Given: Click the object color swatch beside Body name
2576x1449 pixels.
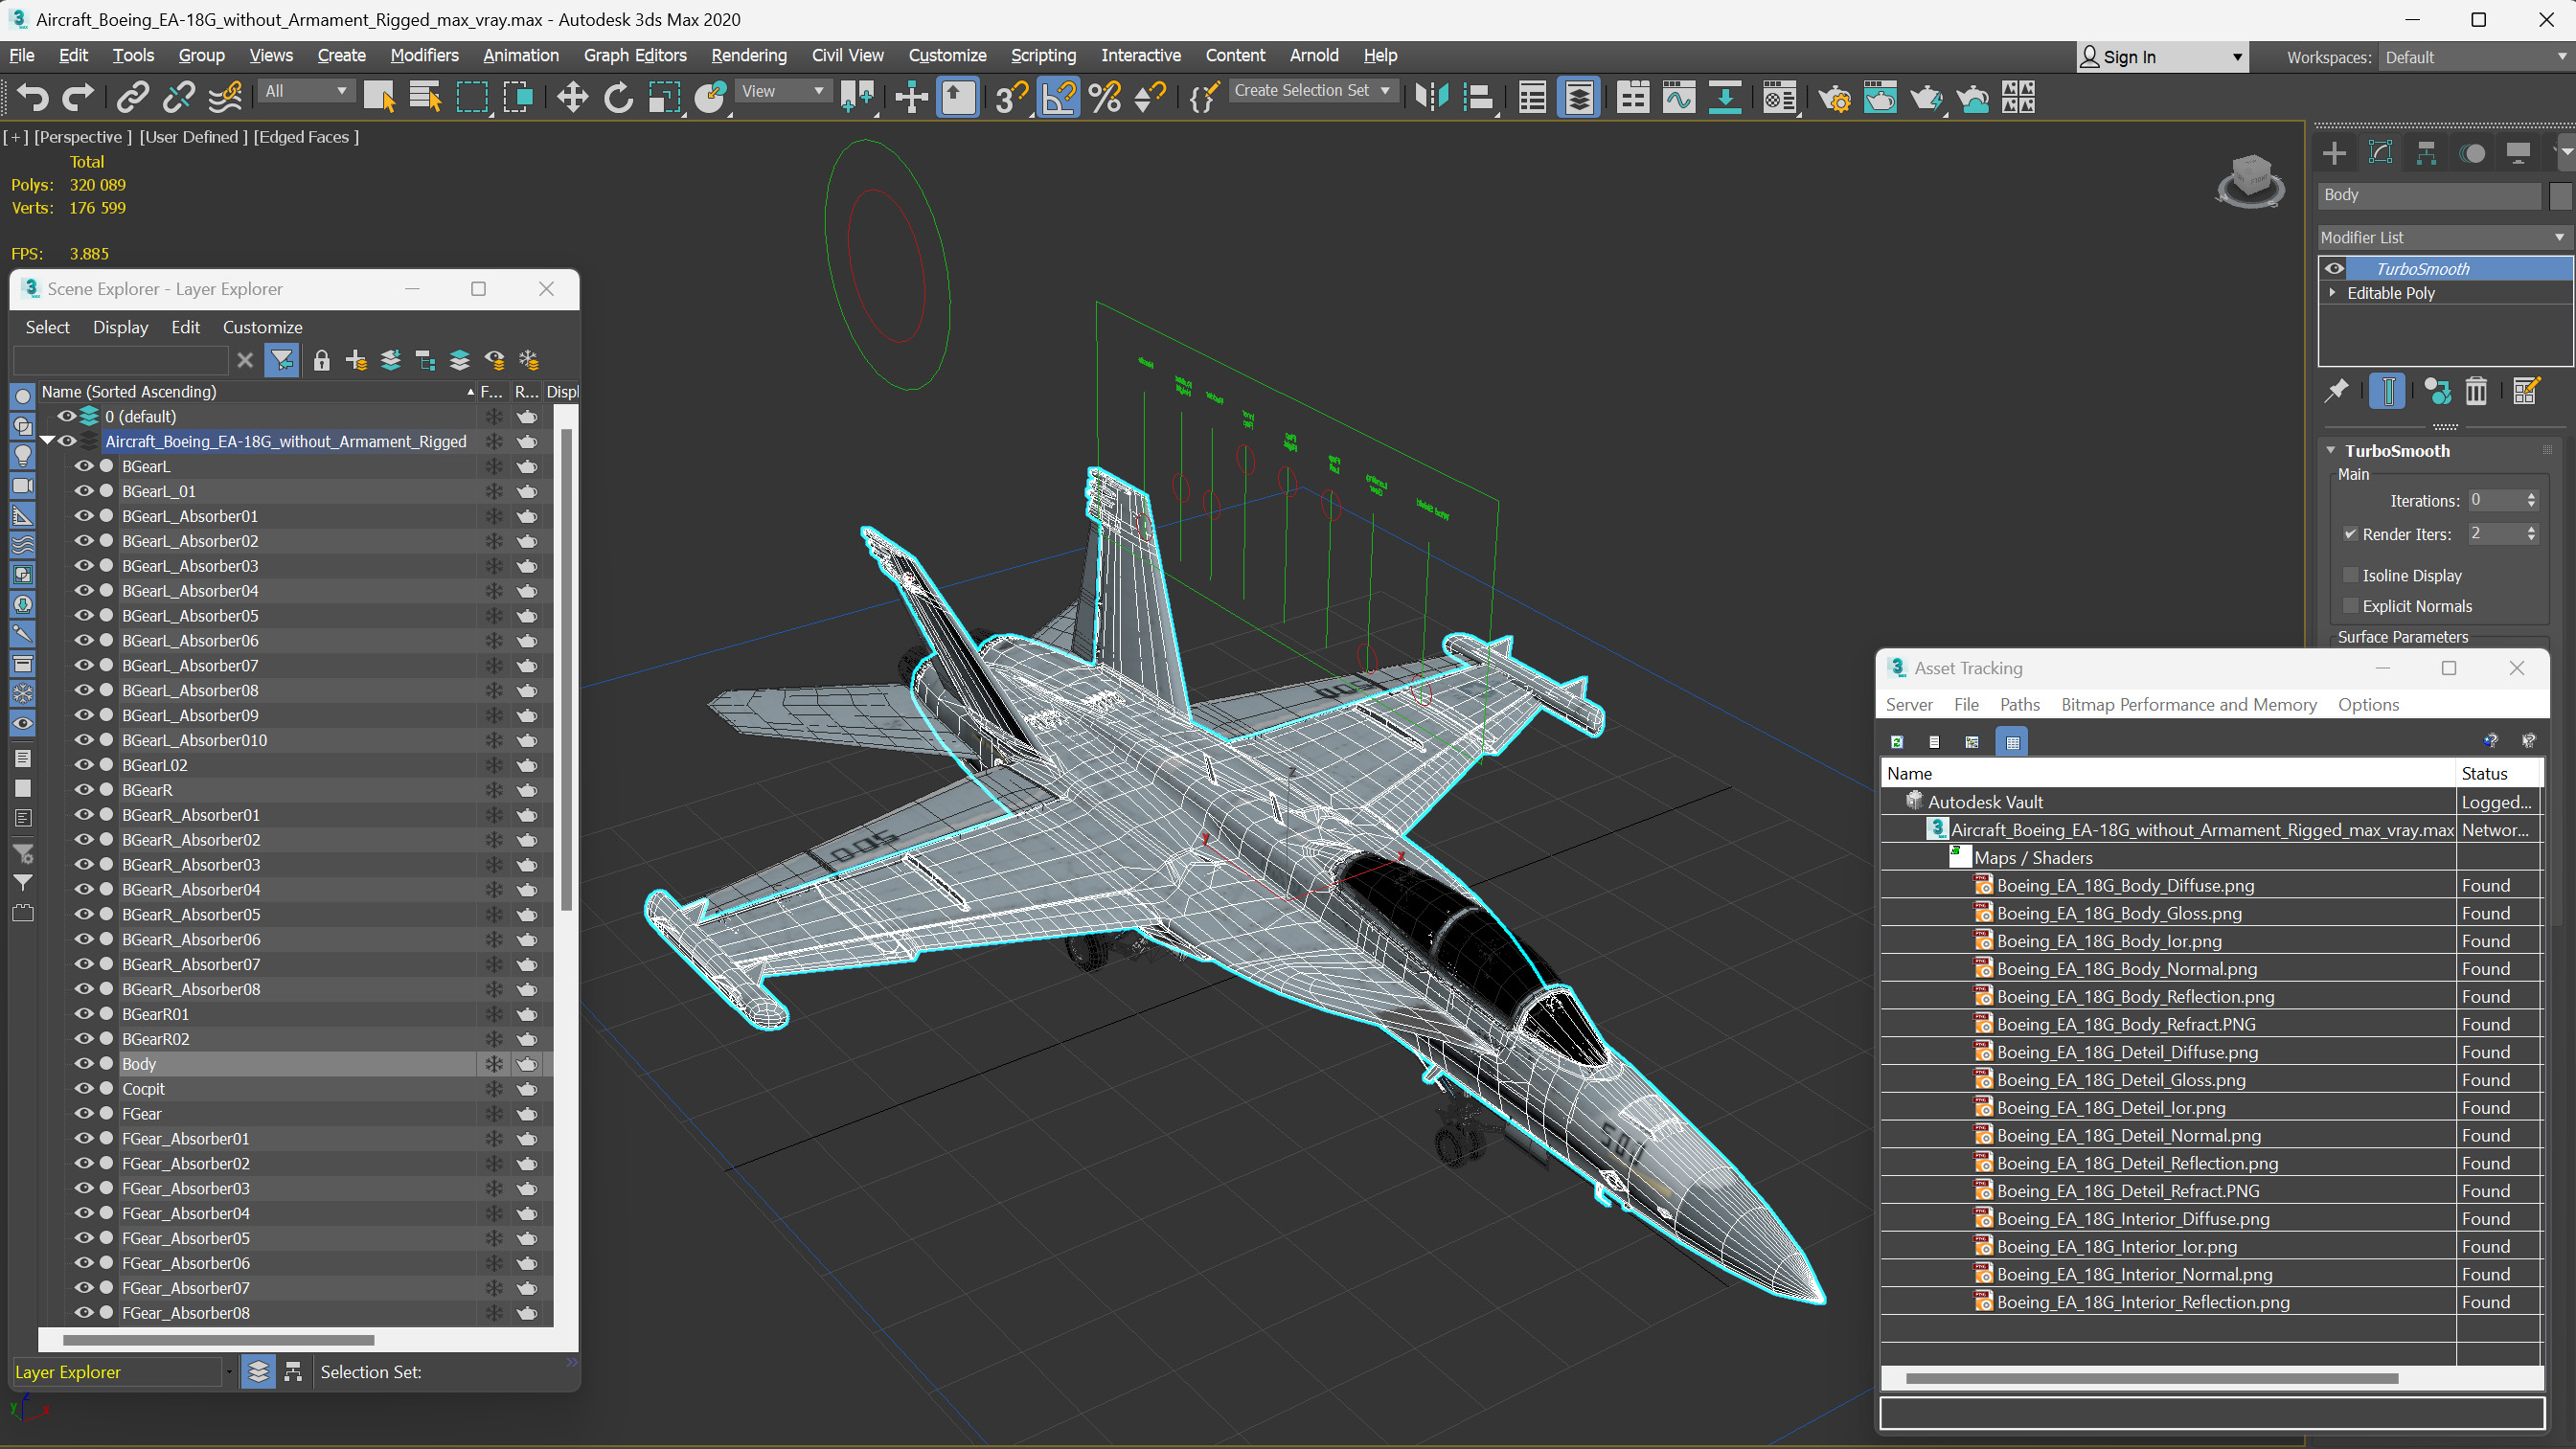Looking at the screenshot, I should coord(2559,195).
